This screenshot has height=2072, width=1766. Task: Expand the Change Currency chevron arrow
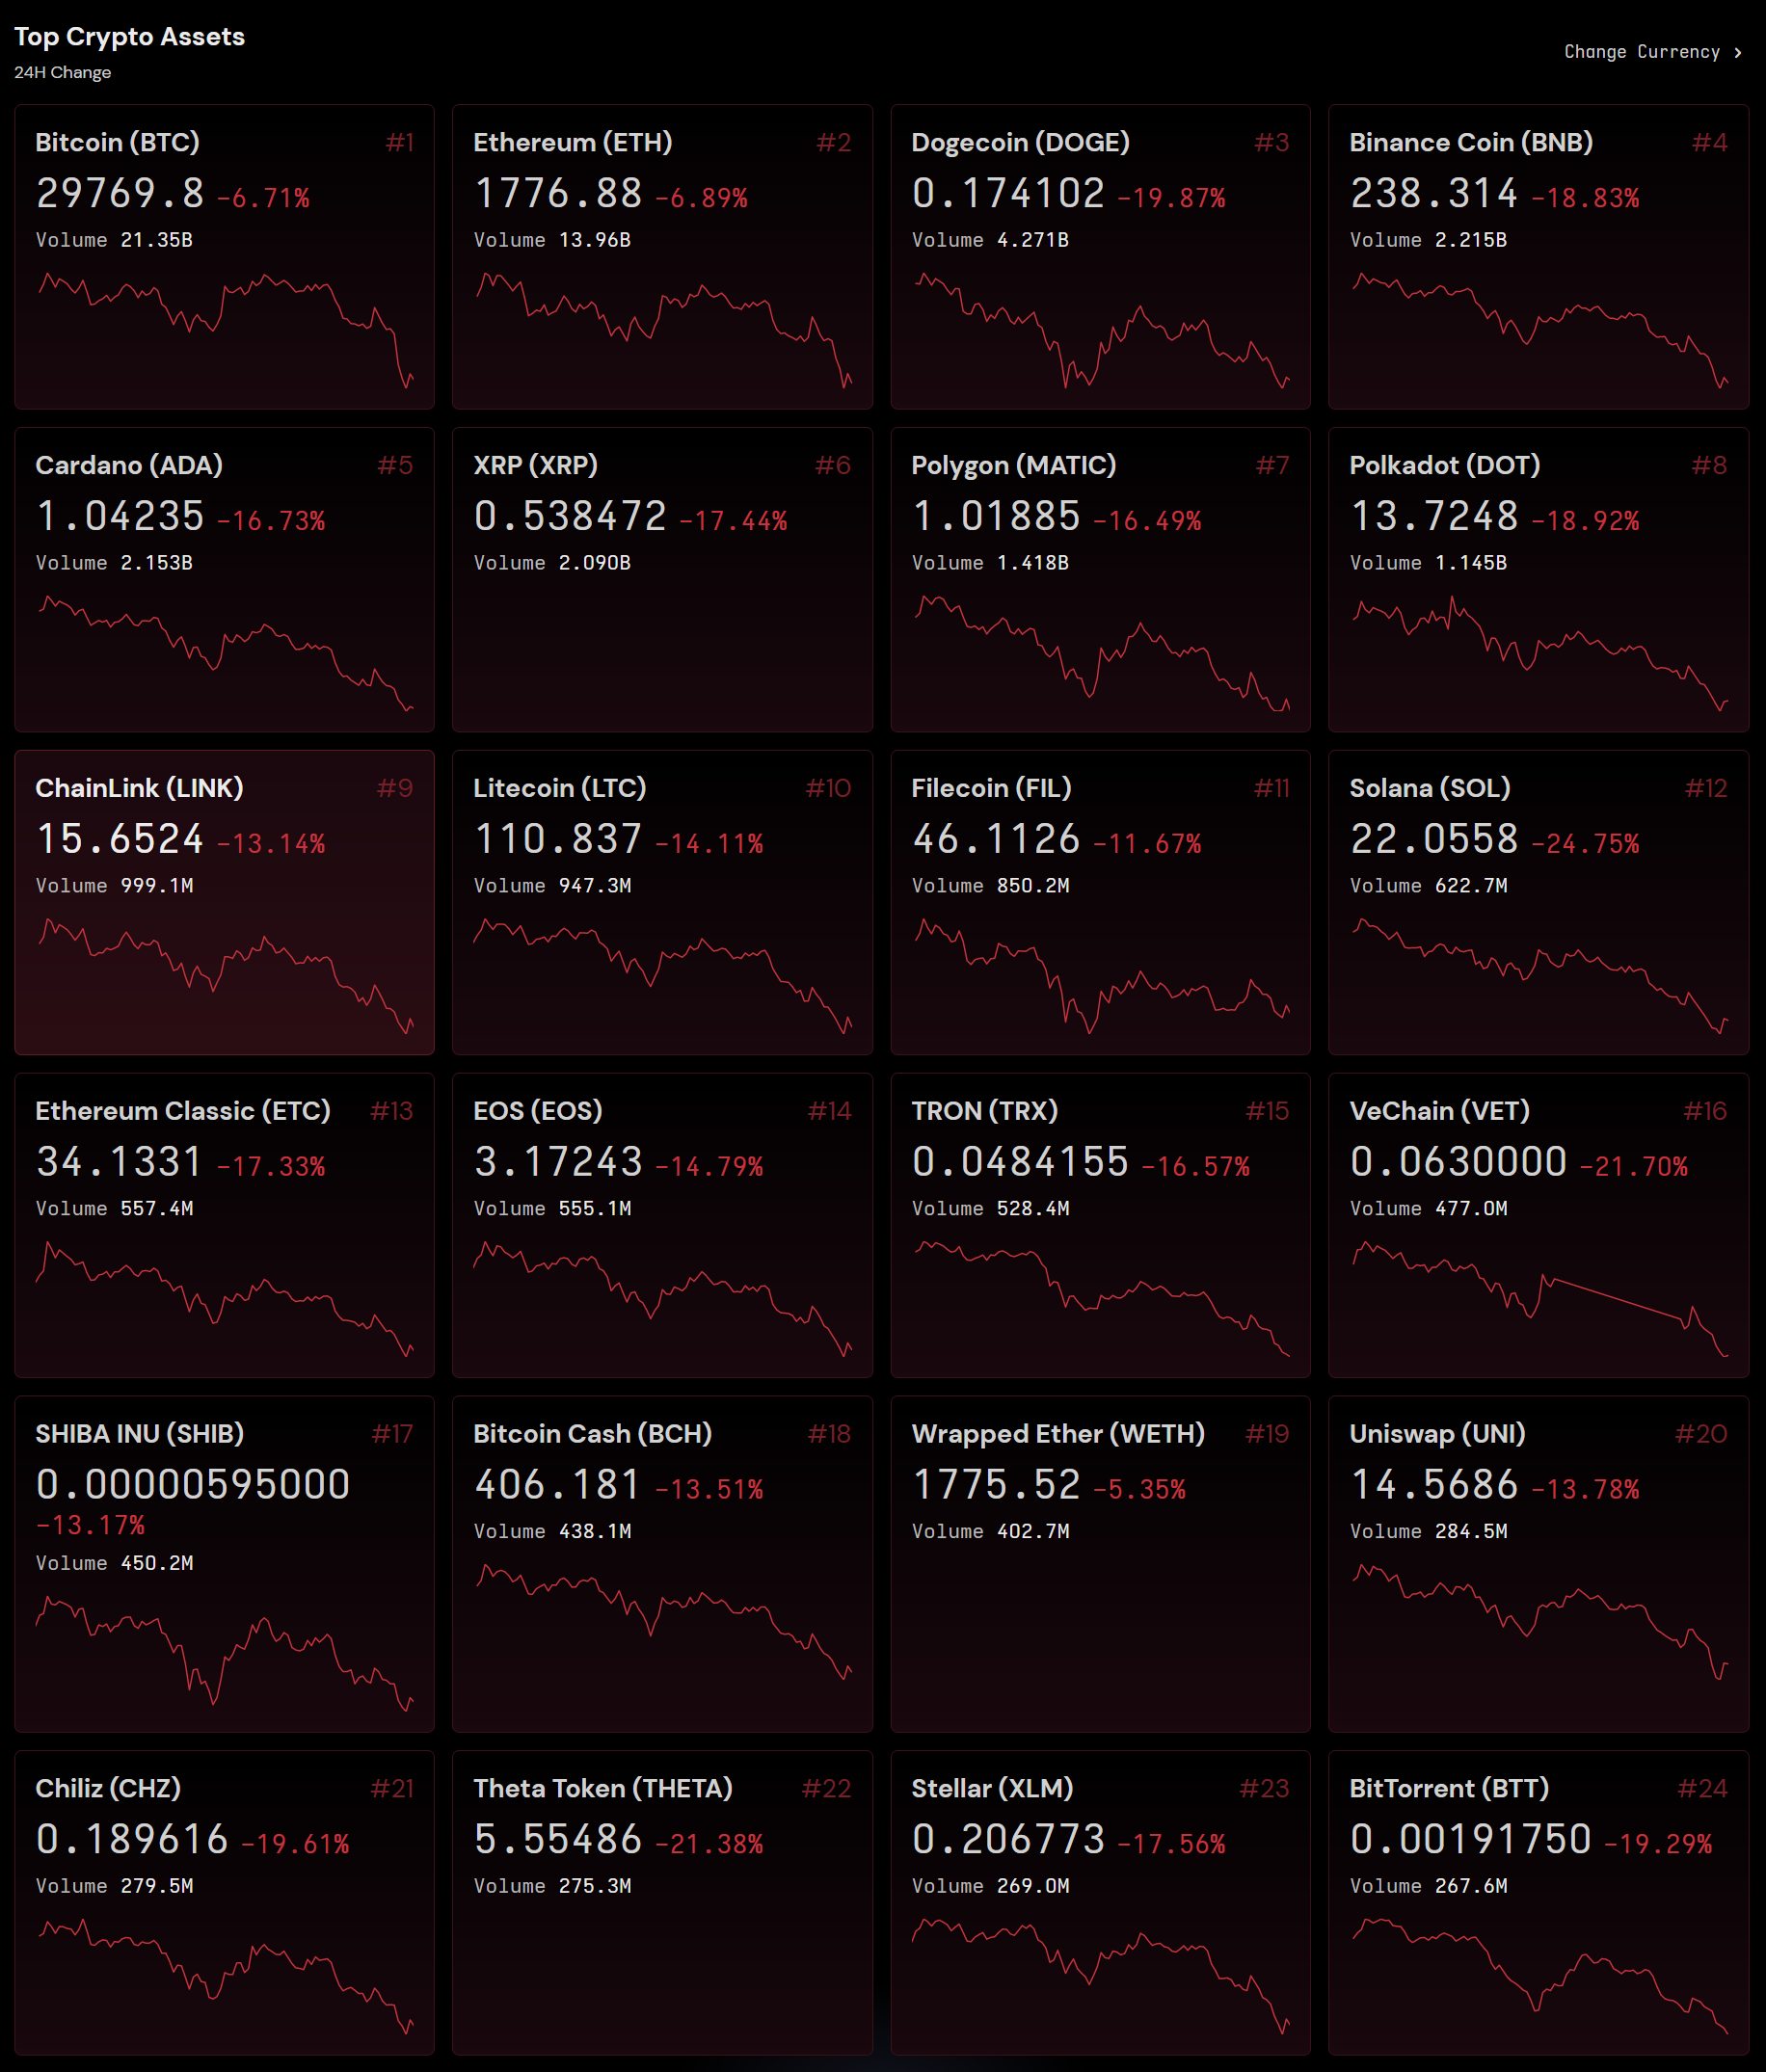[x=1738, y=53]
